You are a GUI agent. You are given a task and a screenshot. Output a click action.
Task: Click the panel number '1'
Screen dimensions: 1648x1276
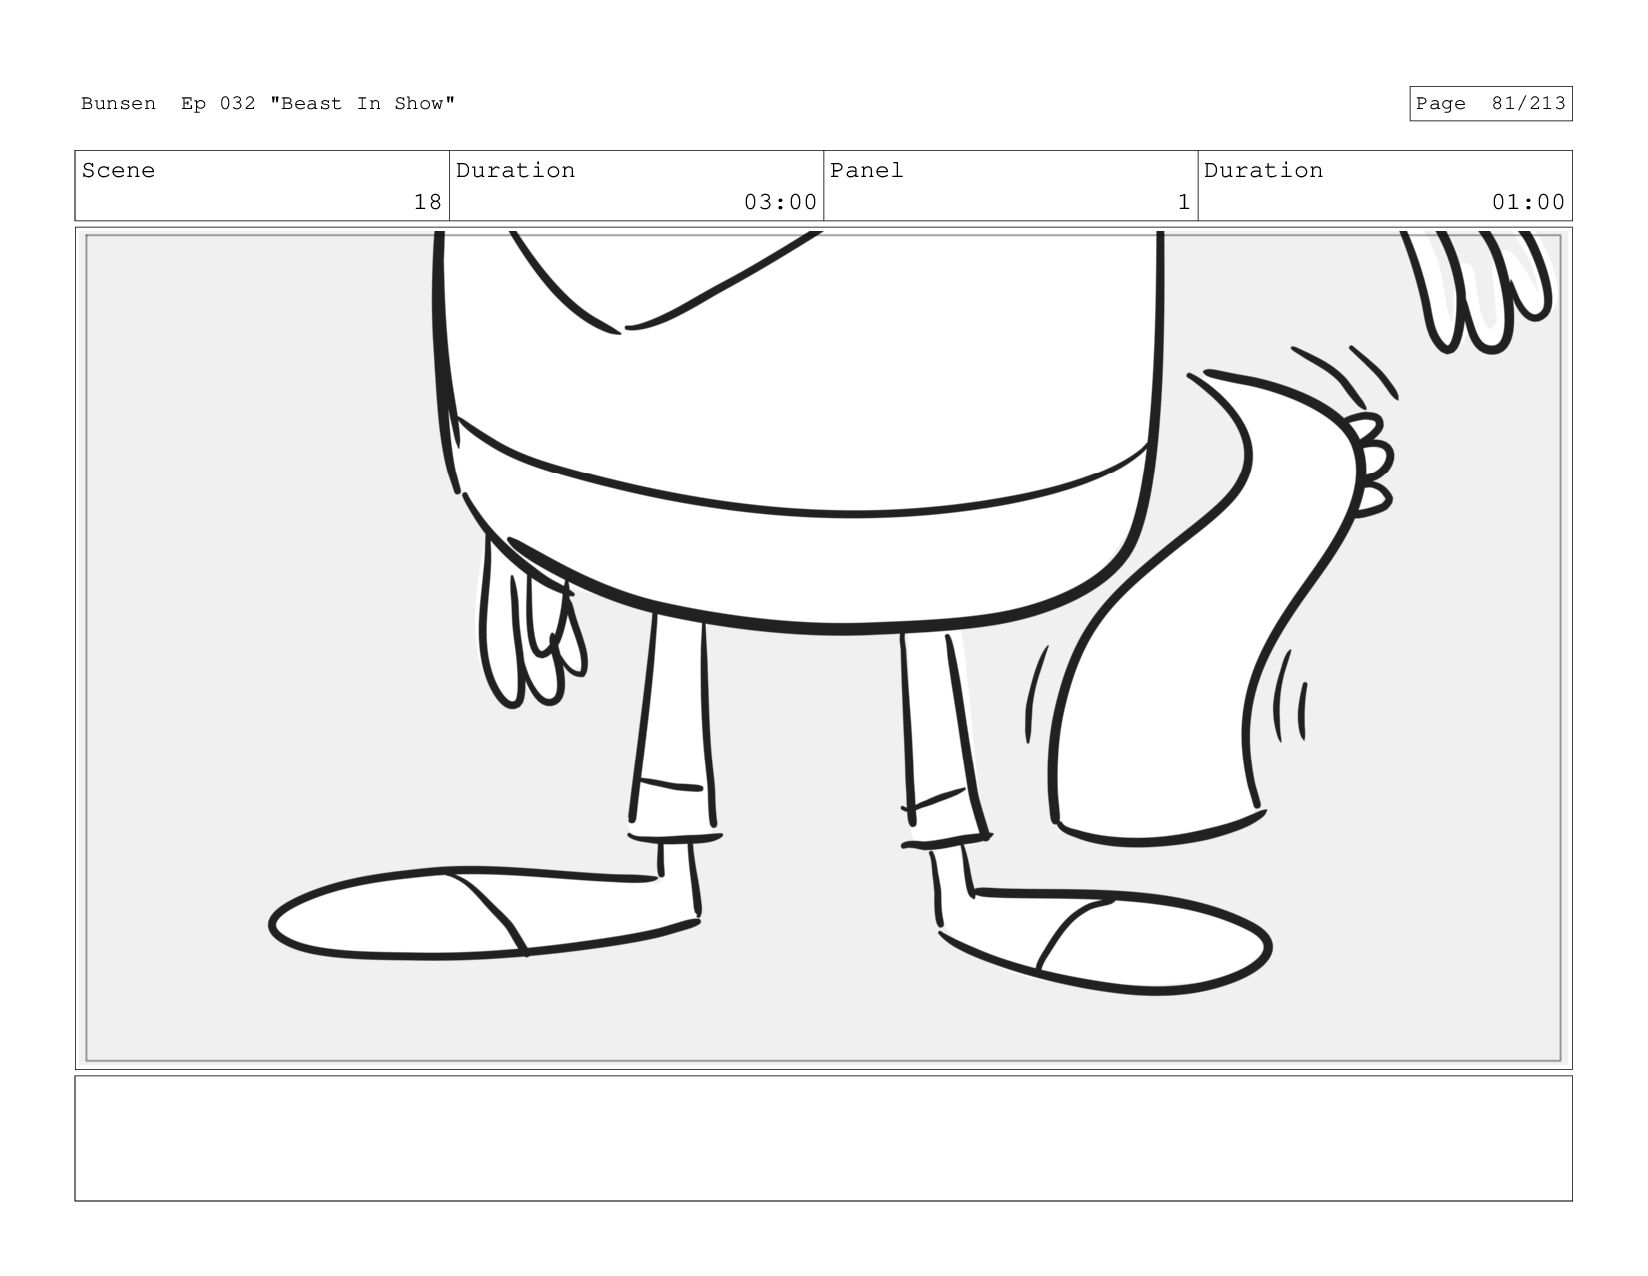click(1184, 202)
